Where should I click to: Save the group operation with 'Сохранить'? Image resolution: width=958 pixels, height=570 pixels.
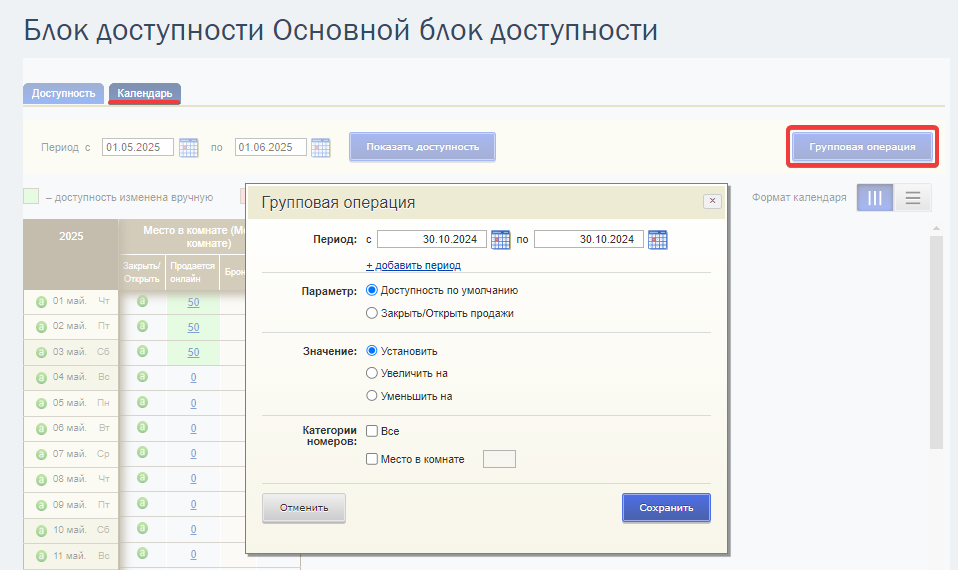click(x=666, y=508)
